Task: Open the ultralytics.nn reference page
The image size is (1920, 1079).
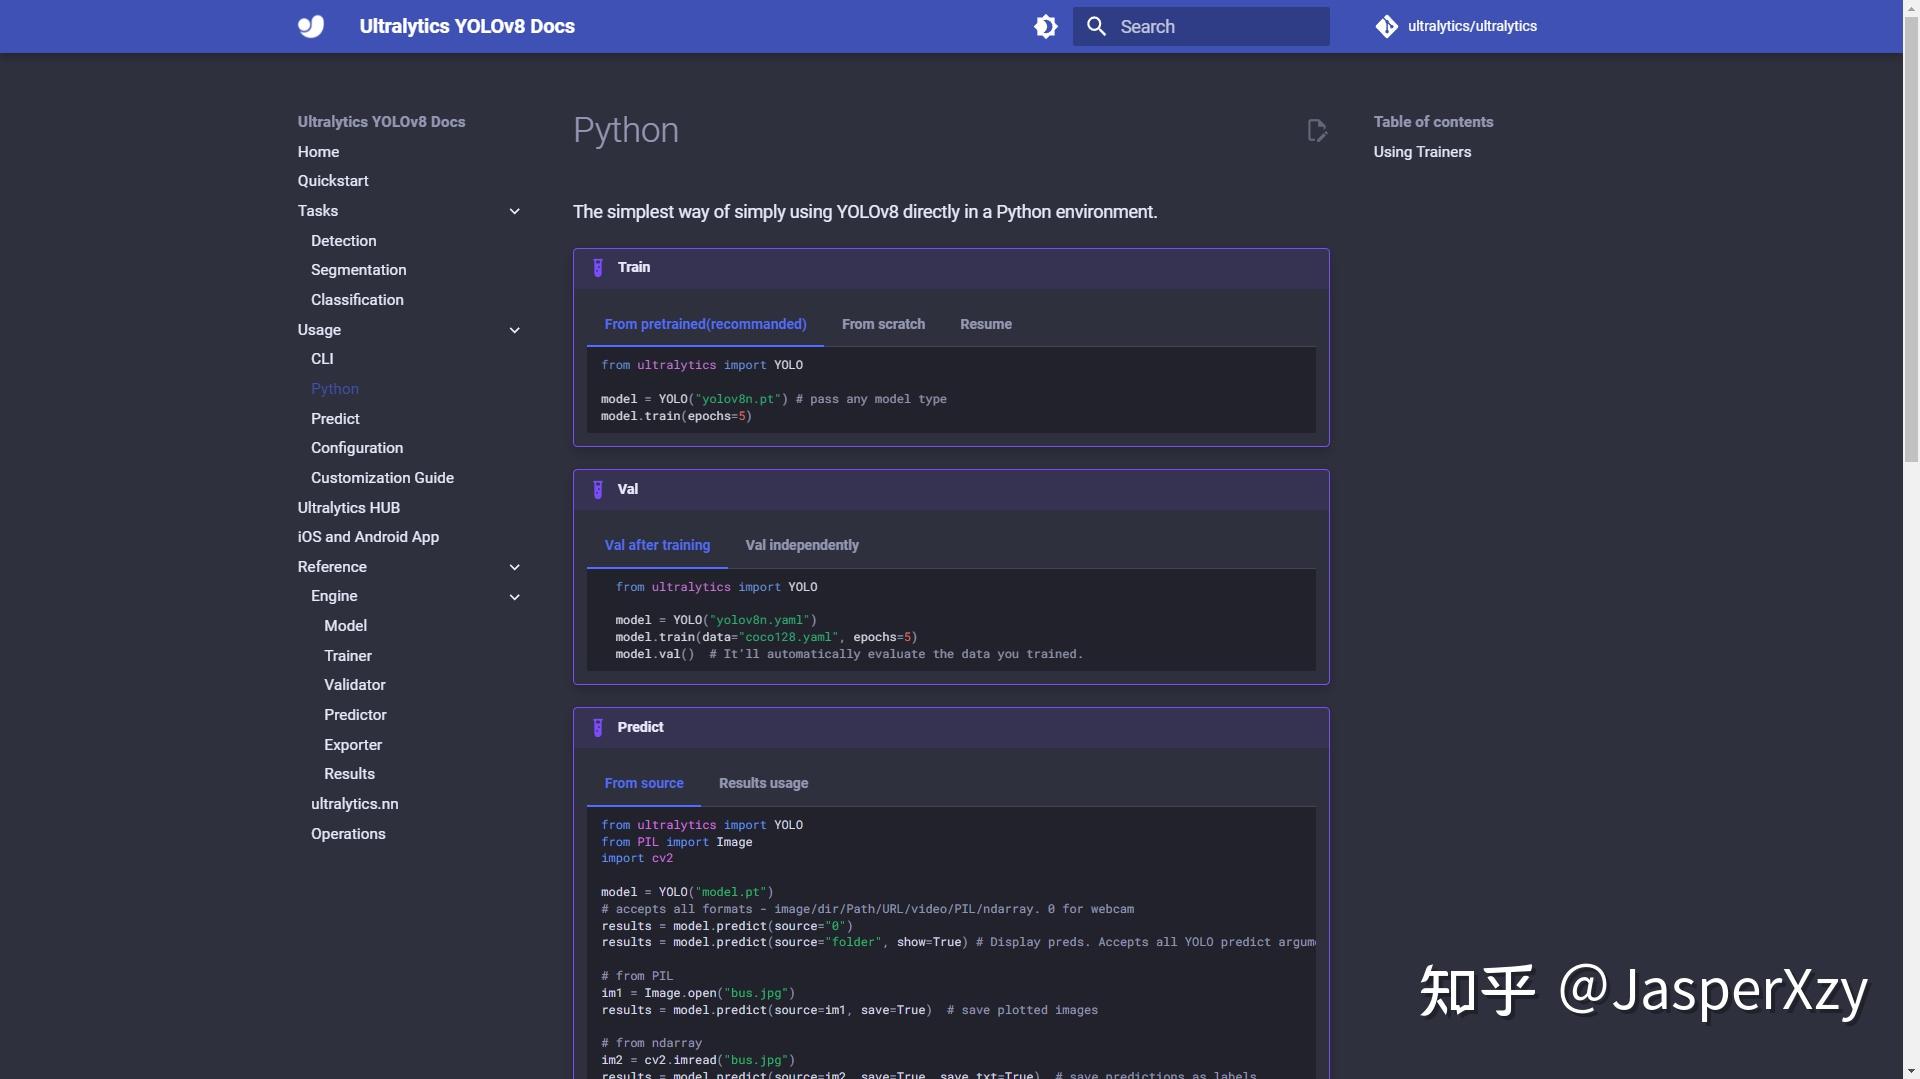Action: (x=354, y=804)
